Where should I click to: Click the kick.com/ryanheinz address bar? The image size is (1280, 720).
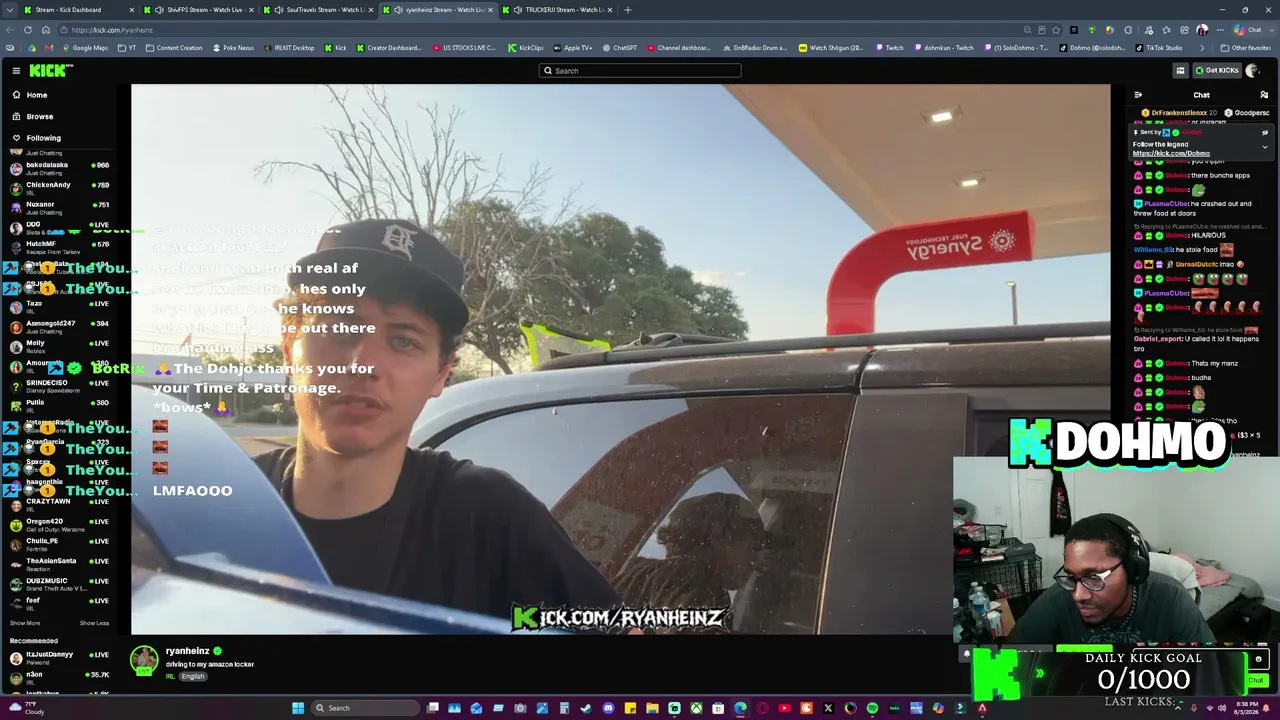click(540, 30)
